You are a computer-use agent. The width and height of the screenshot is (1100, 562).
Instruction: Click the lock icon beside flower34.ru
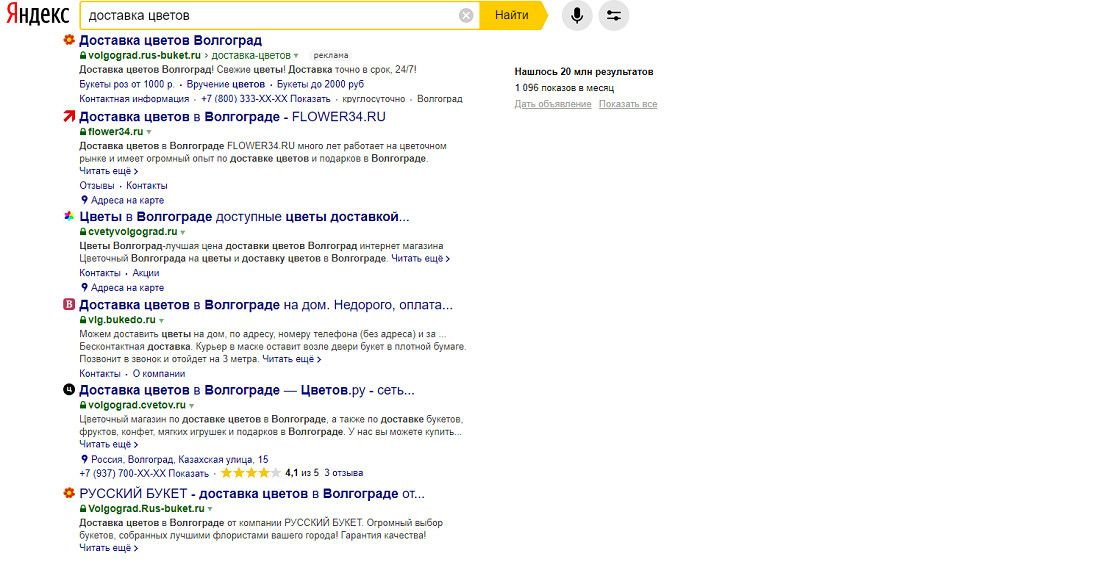(83, 132)
